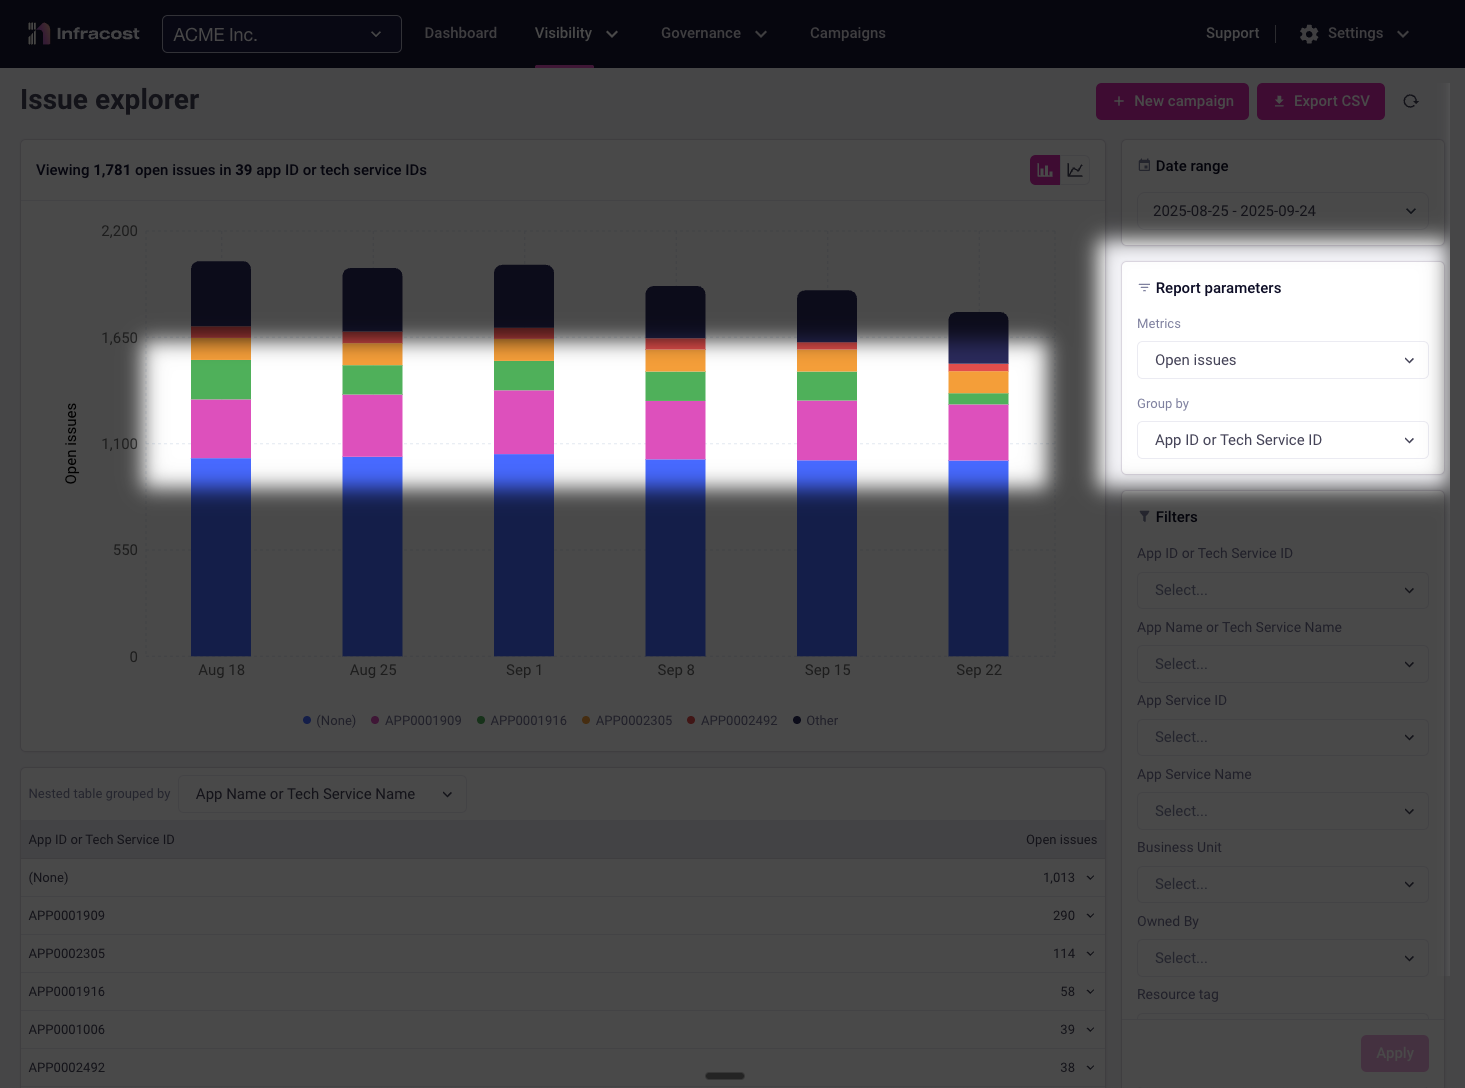Click the Infracost logo icon
1465x1088 pixels.
pos(39,34)
